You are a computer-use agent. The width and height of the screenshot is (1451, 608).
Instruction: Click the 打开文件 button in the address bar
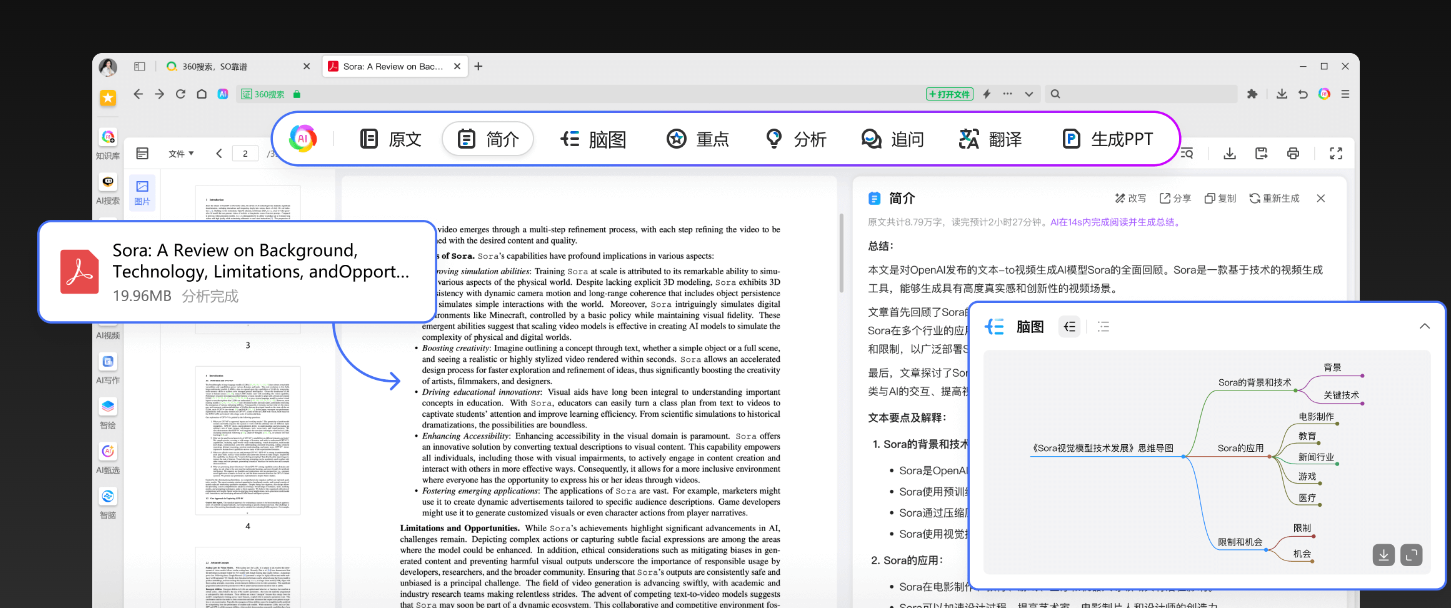[950, 94]
